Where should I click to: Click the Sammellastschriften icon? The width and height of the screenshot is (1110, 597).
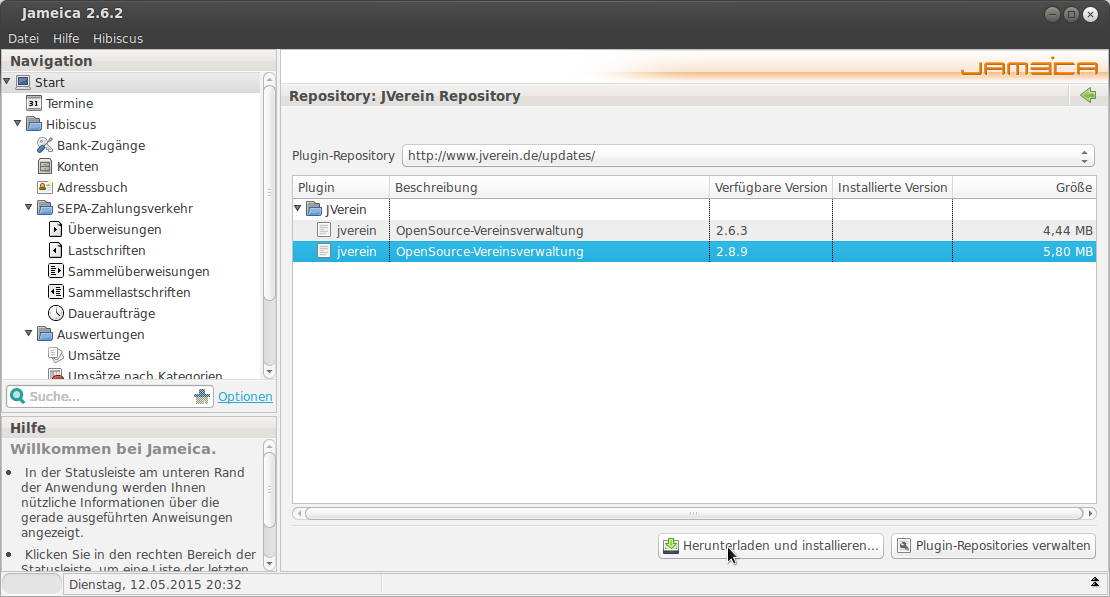(56, 292)
